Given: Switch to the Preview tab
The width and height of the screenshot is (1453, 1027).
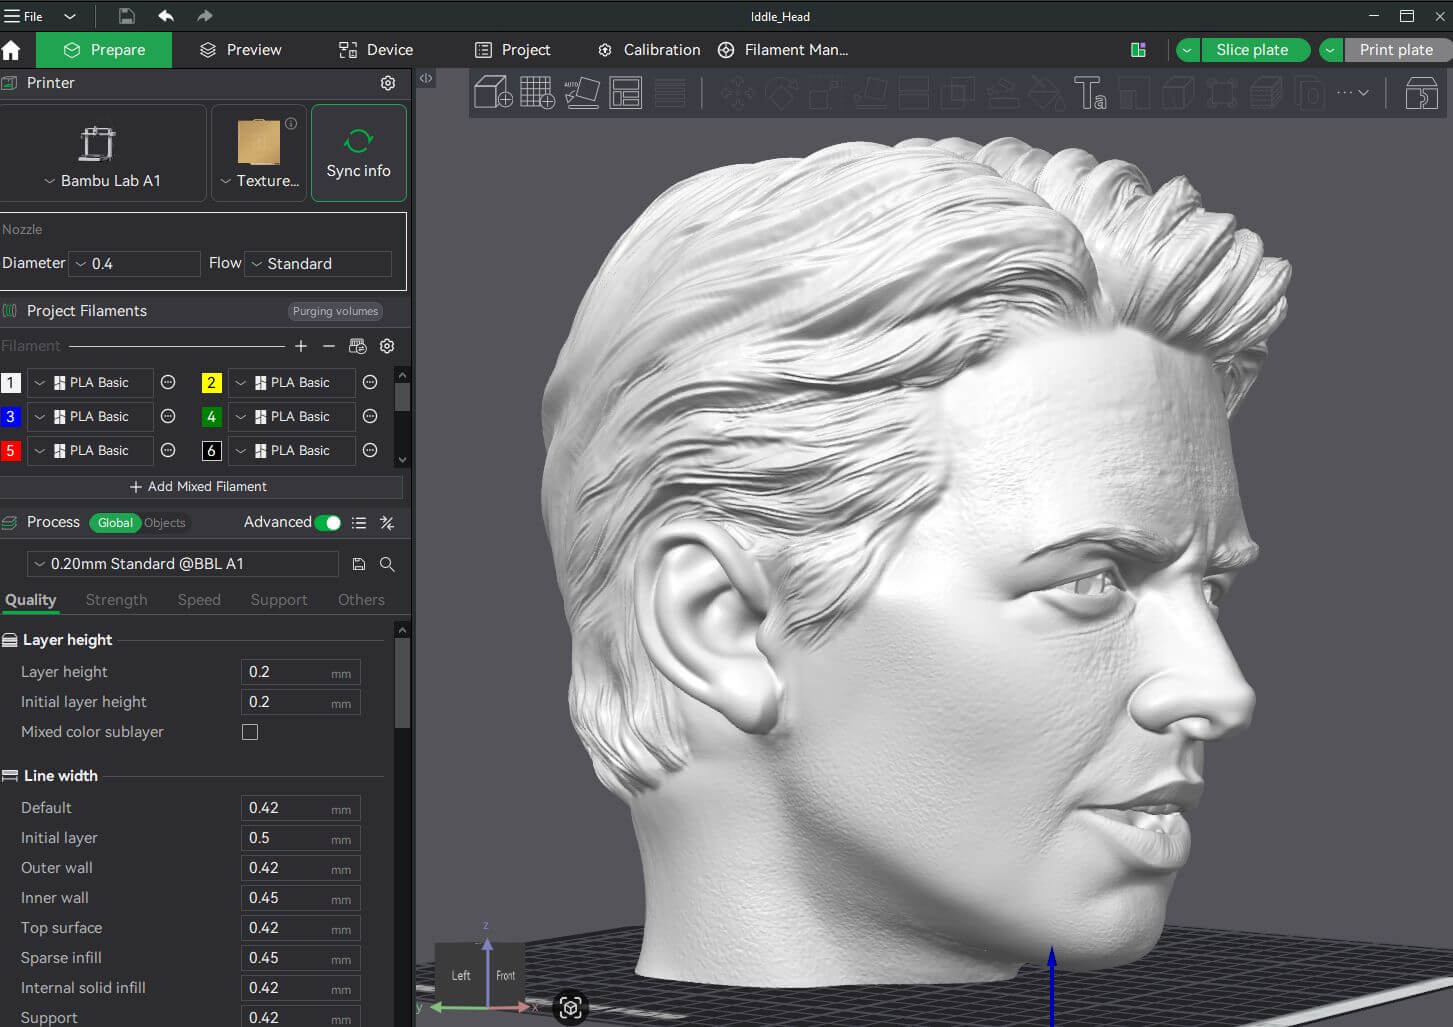Looking at the screenshot, I should pyautogui.click(x=241, y=50).
